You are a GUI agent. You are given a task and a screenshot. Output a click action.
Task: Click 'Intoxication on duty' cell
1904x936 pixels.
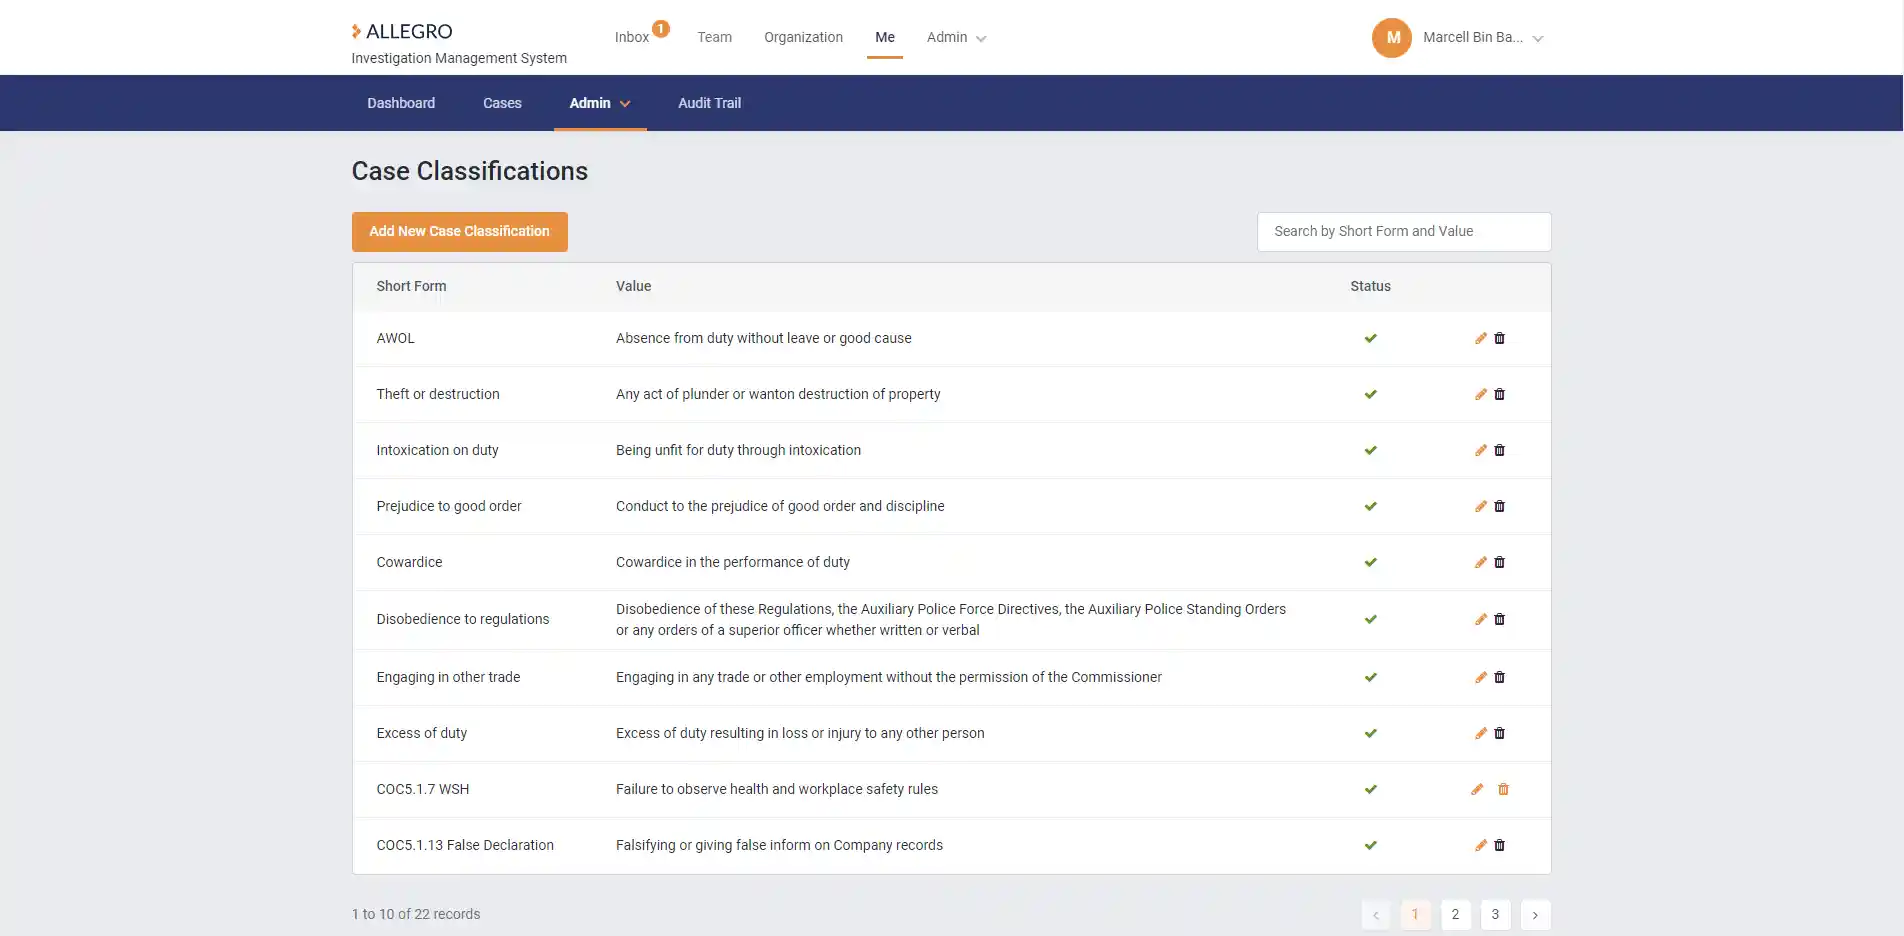[x=437, y=450]
